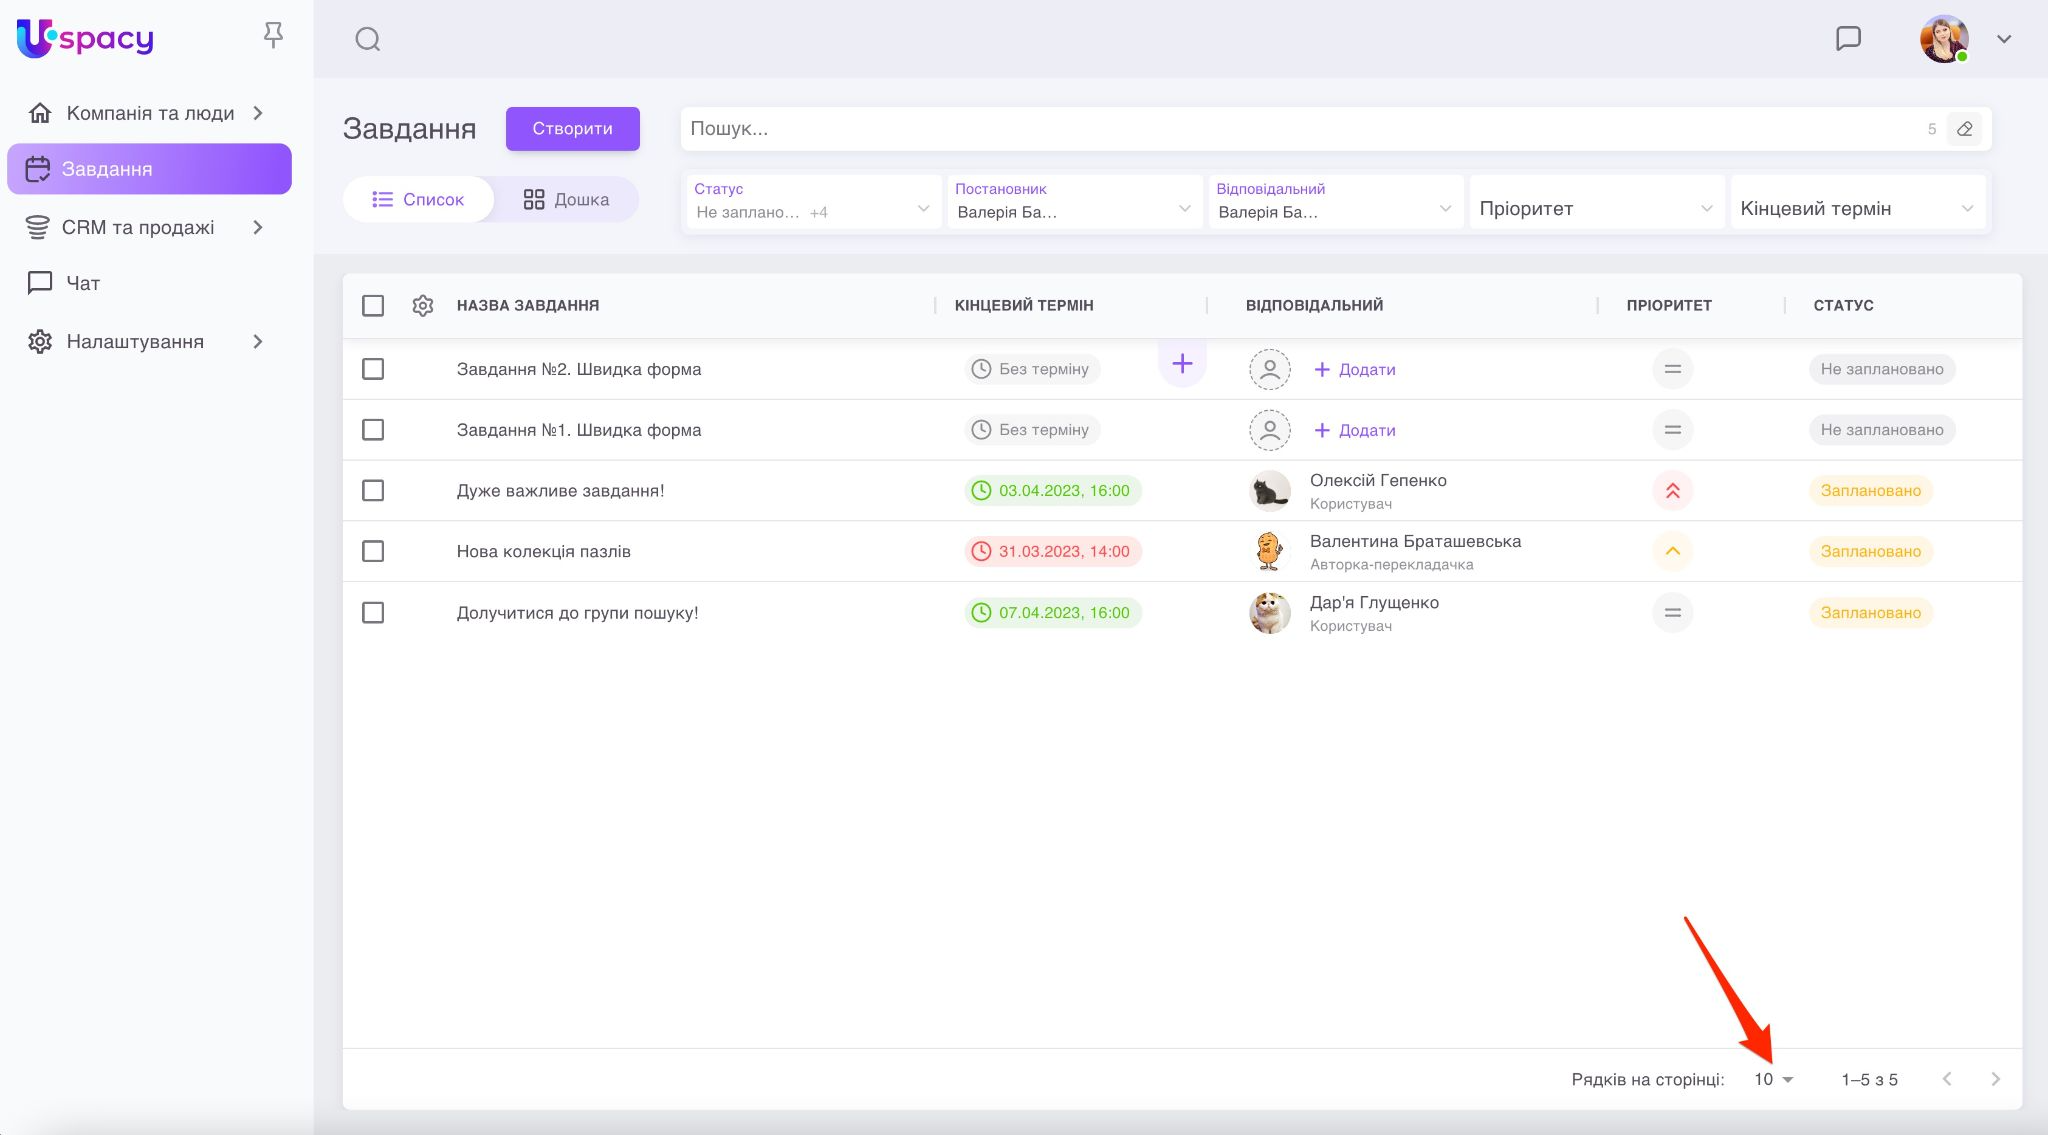
Task: Go to next page arrow in pagination
Action: pyautogui.click(x=1995, y=1079)
